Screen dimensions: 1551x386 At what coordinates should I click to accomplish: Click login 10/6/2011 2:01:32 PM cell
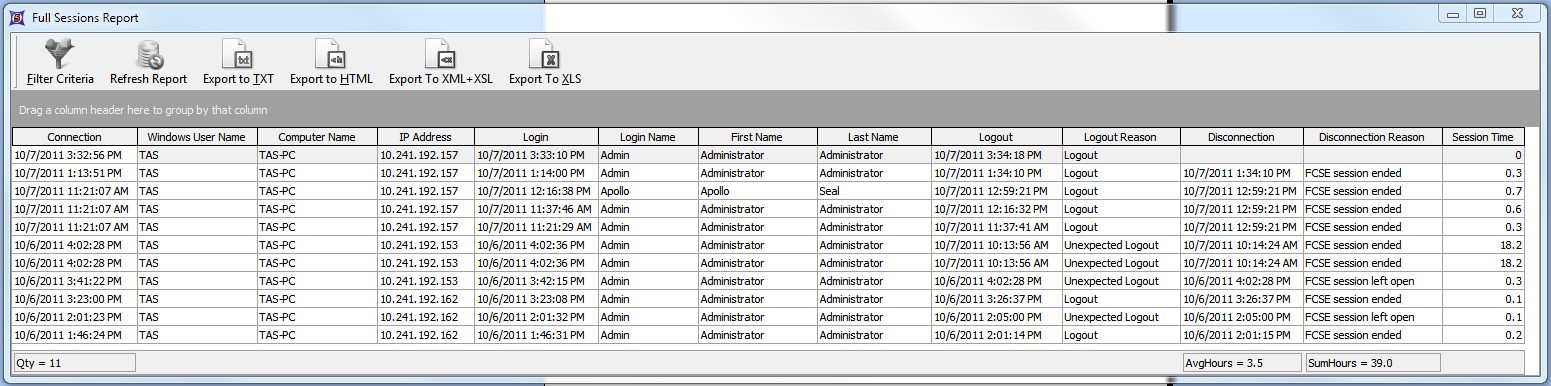(536, 317)
